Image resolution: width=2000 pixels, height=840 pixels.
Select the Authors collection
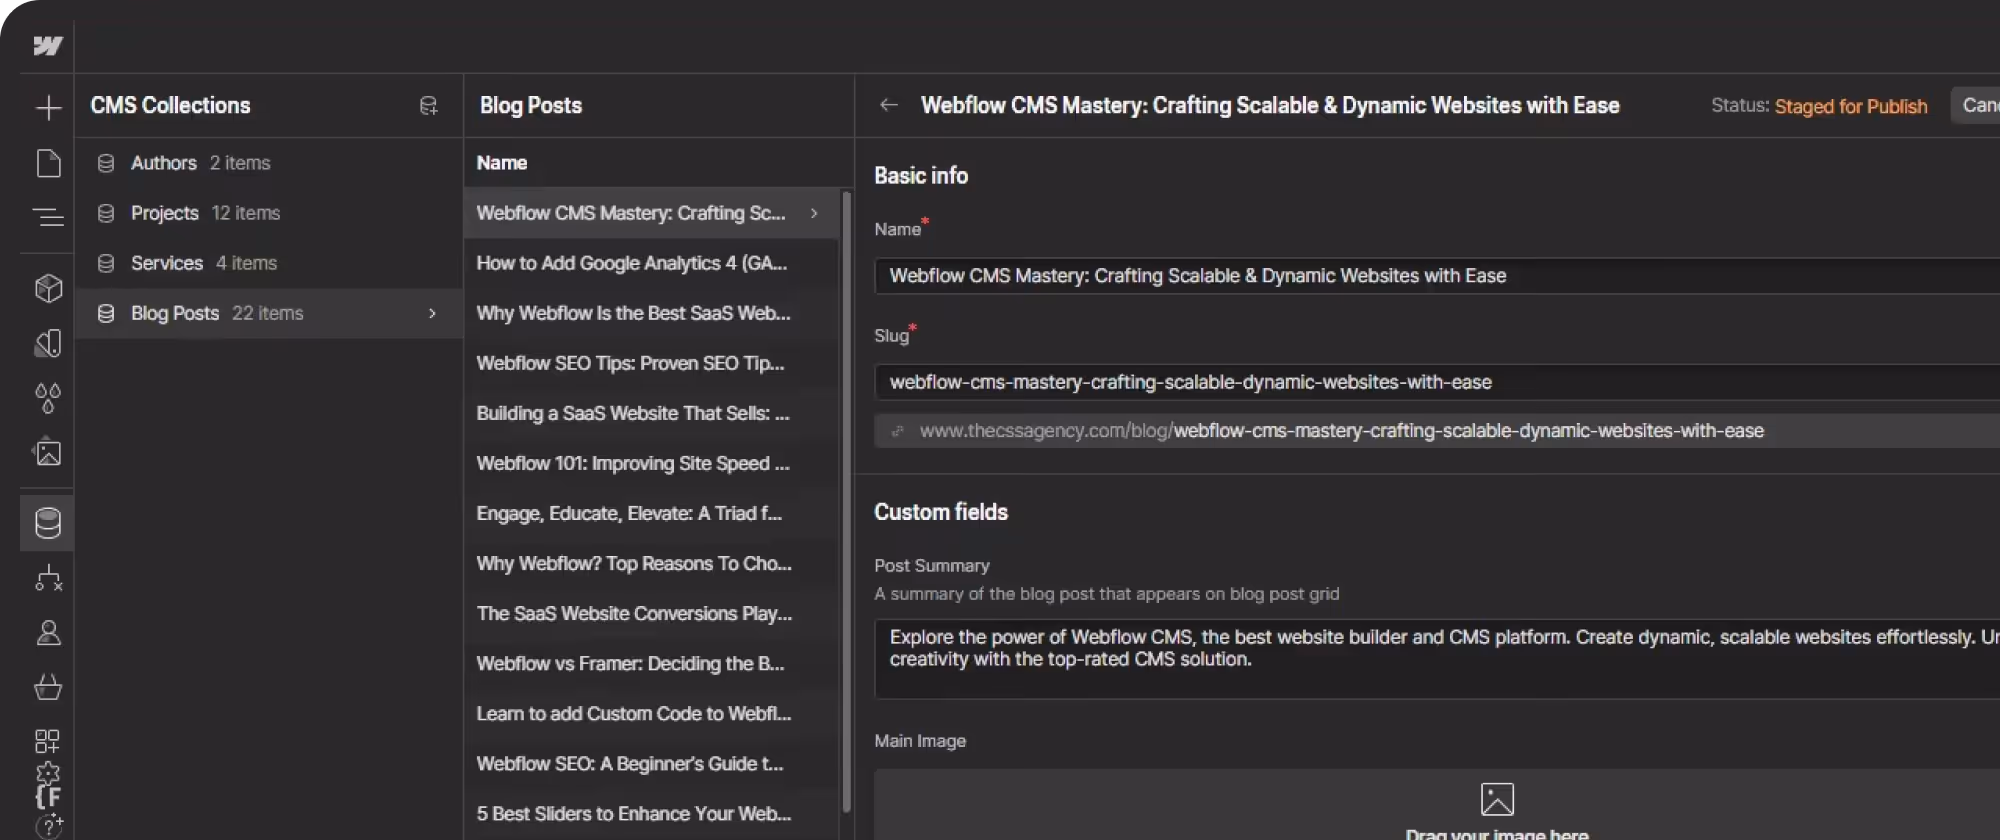(x=268, y=163)
